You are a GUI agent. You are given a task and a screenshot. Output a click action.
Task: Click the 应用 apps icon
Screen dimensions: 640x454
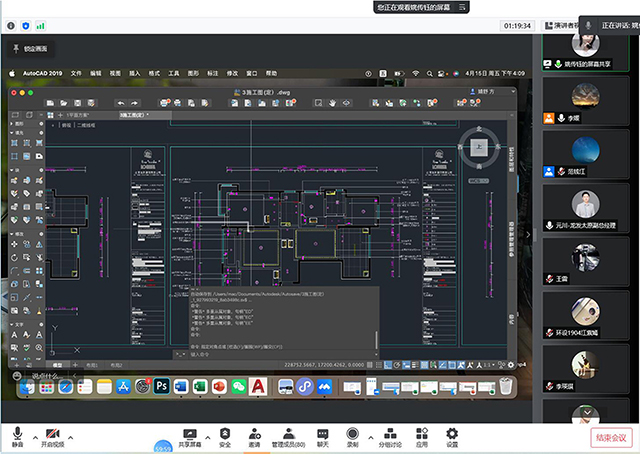tap(422, 432)
